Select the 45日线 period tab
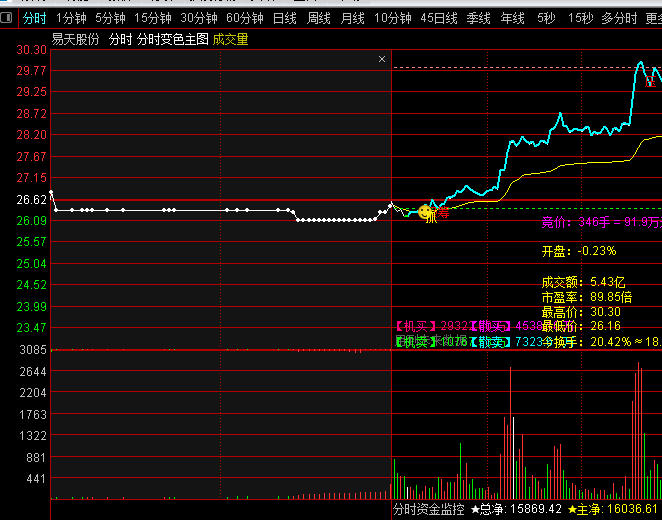662x520 pixels. click(439, 18)
